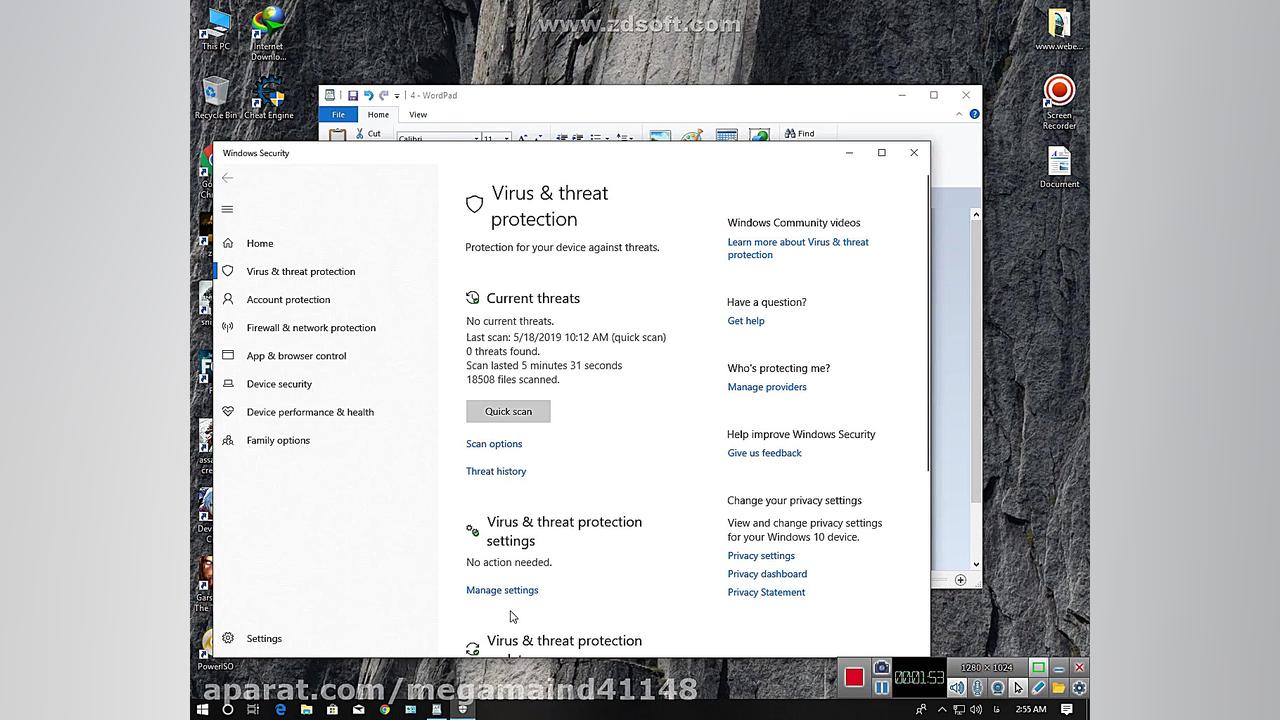Click Redo in WordPad quick access toolbar
This screenshot has width=1280, height=720.
pos(383,96)
